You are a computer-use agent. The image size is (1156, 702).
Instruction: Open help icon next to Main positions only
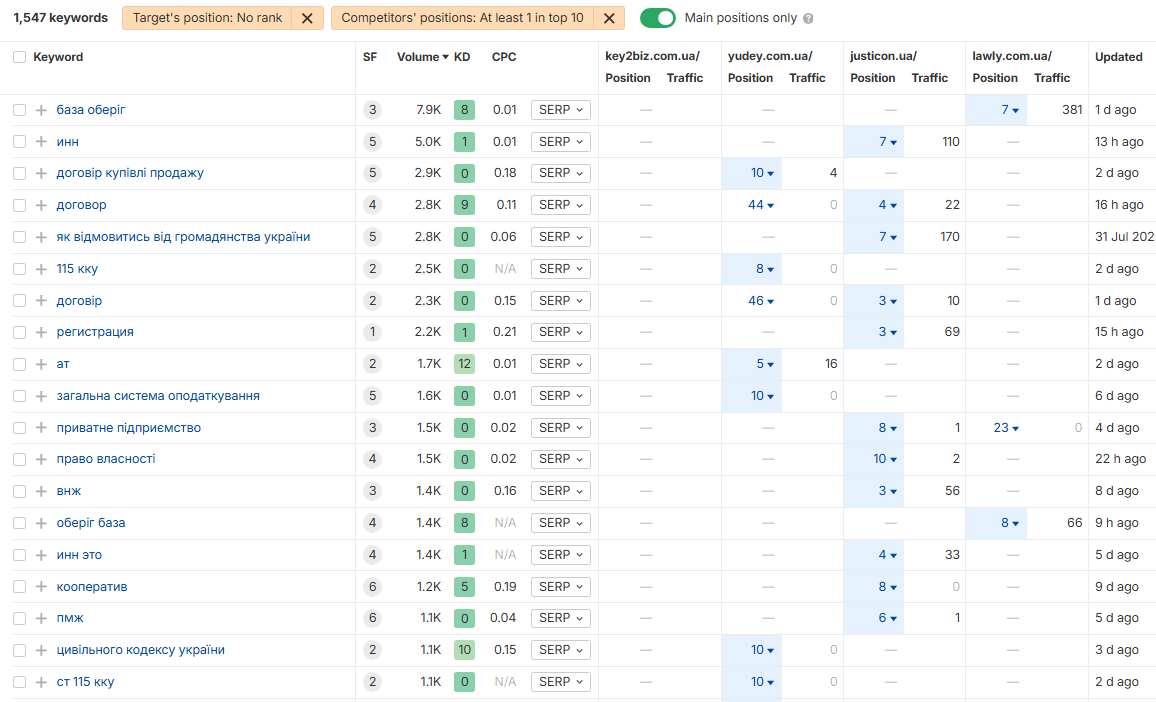808,18
